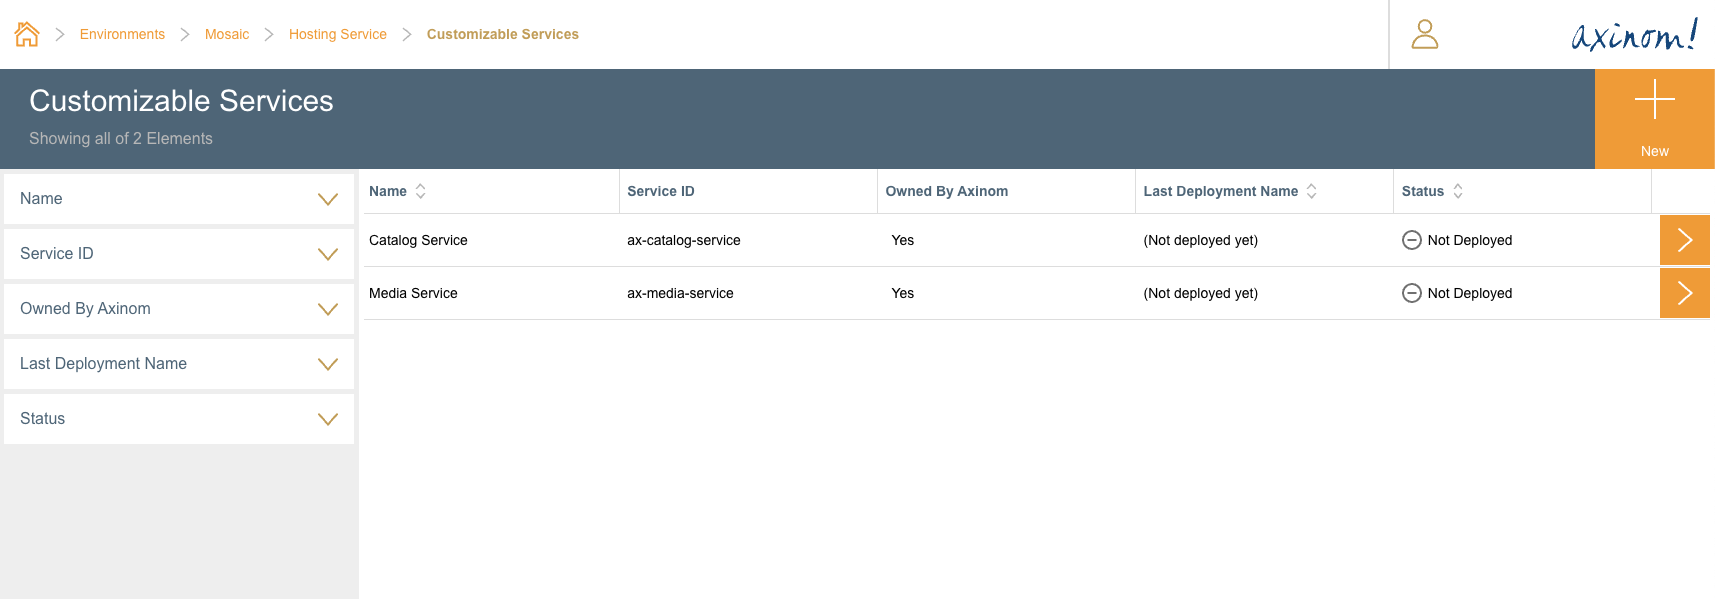1715x599 pixels.
Task: Open the user profile icon
Action: tap(1424, 34)
